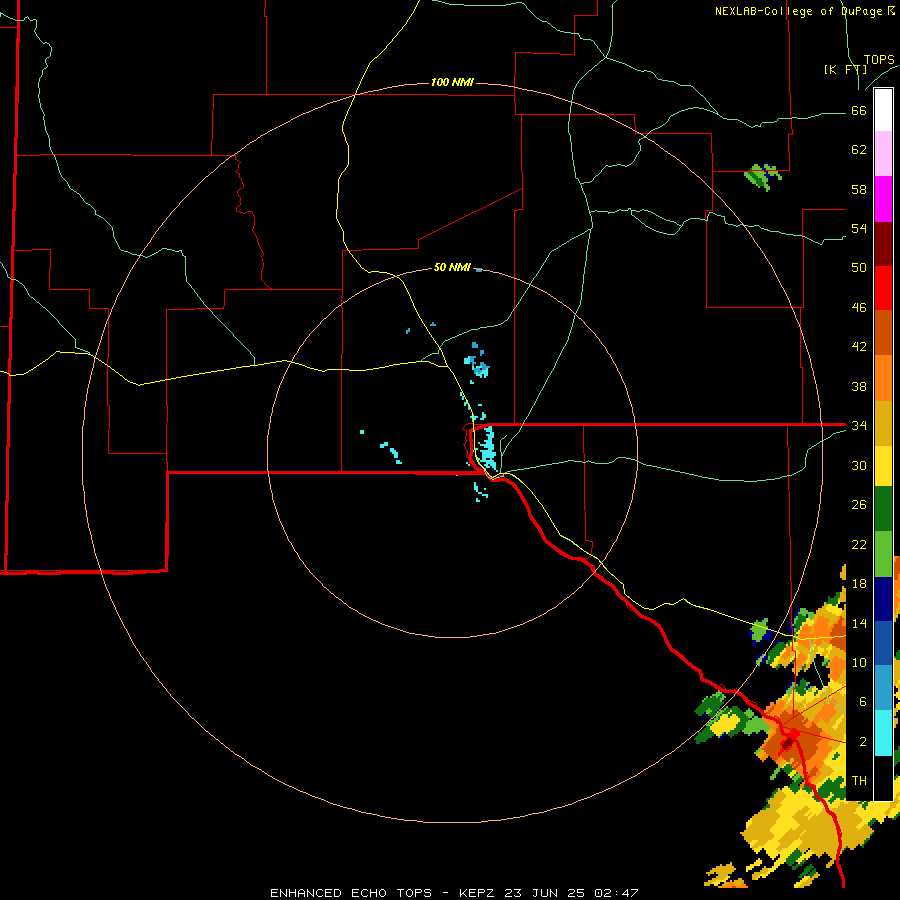The height and width of the screenshot is (900, 900).
Task: Pick the dark orange legend swatch
Action: [883, 332]
